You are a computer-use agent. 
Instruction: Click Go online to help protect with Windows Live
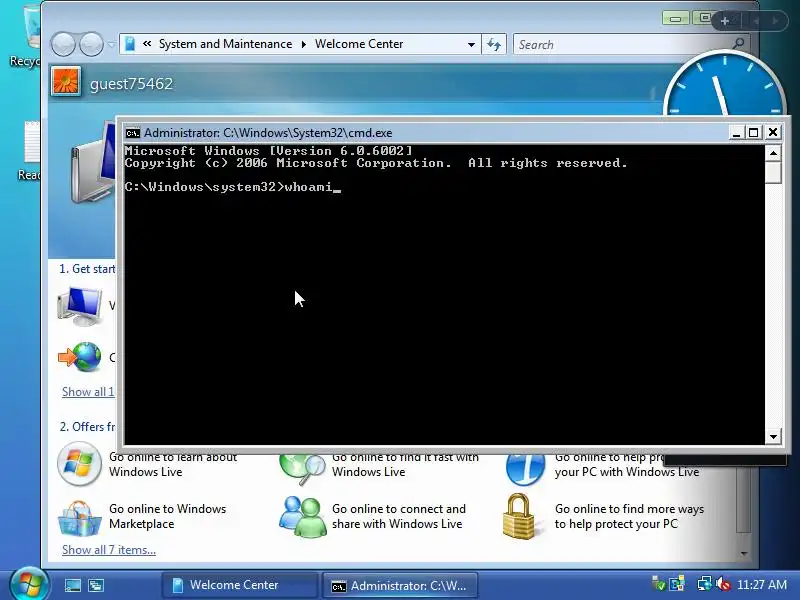pos(627,465)
